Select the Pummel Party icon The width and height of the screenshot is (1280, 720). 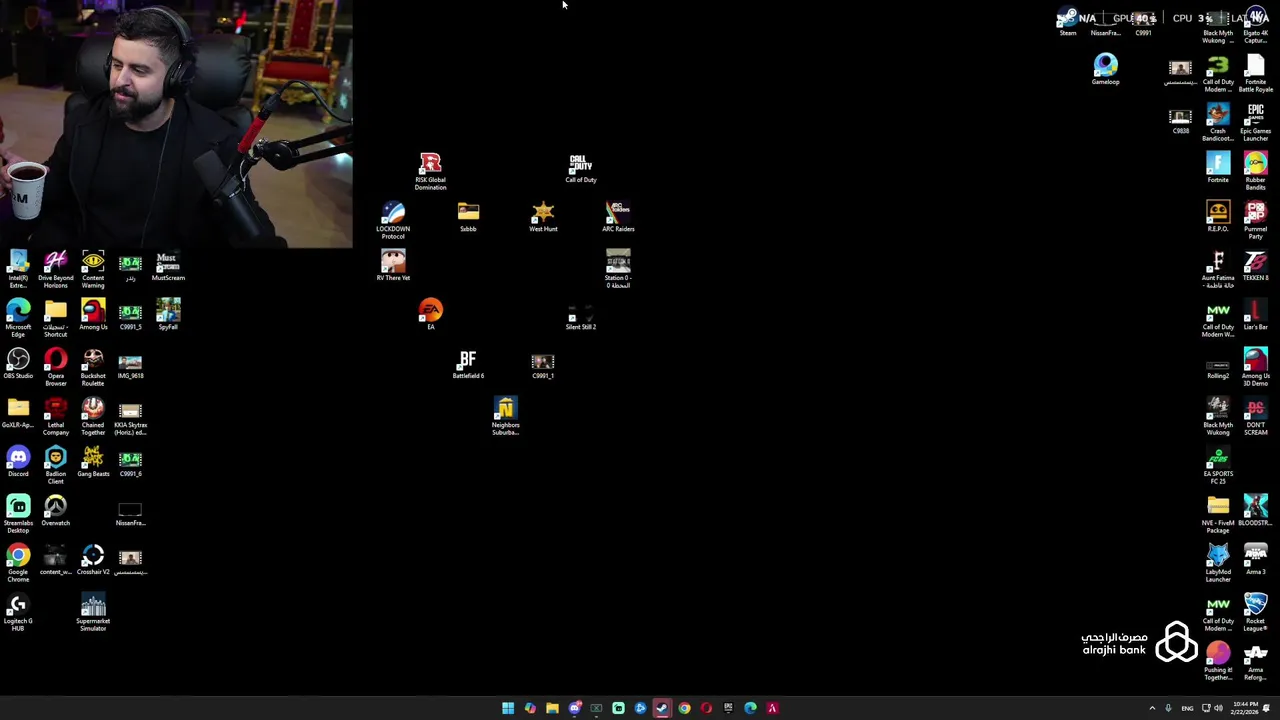click(x=1256, y=221)
